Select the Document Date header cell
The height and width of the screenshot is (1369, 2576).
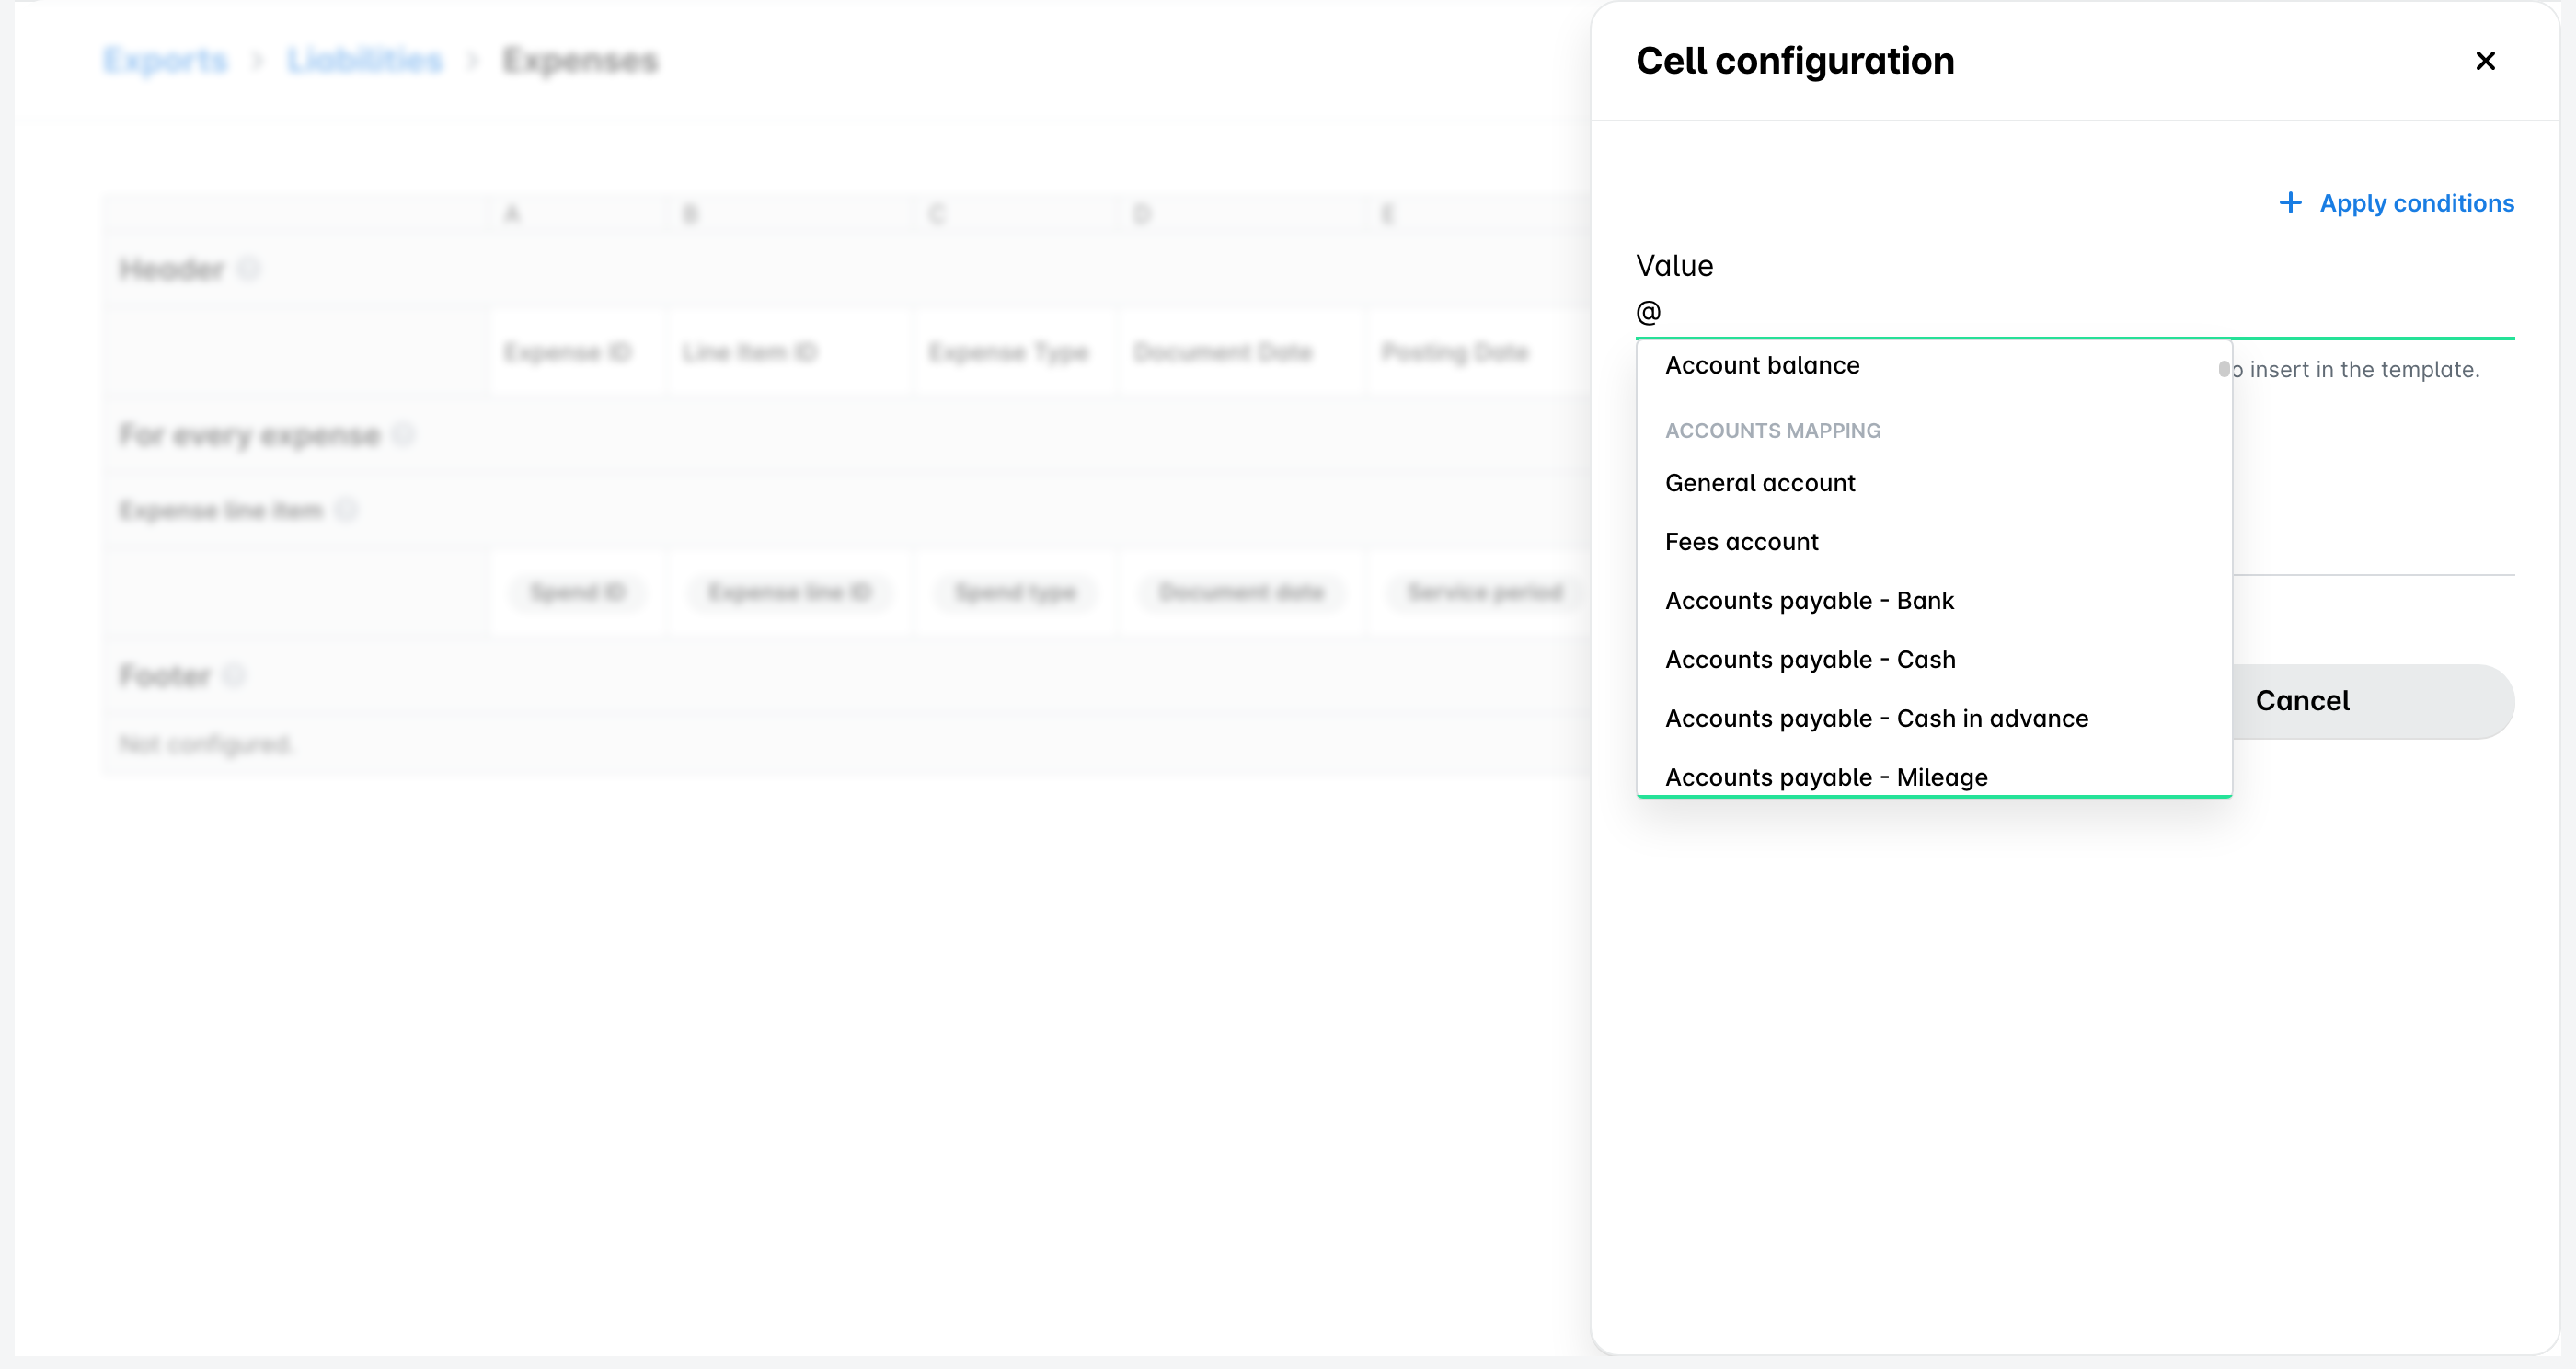point(1241,352)
